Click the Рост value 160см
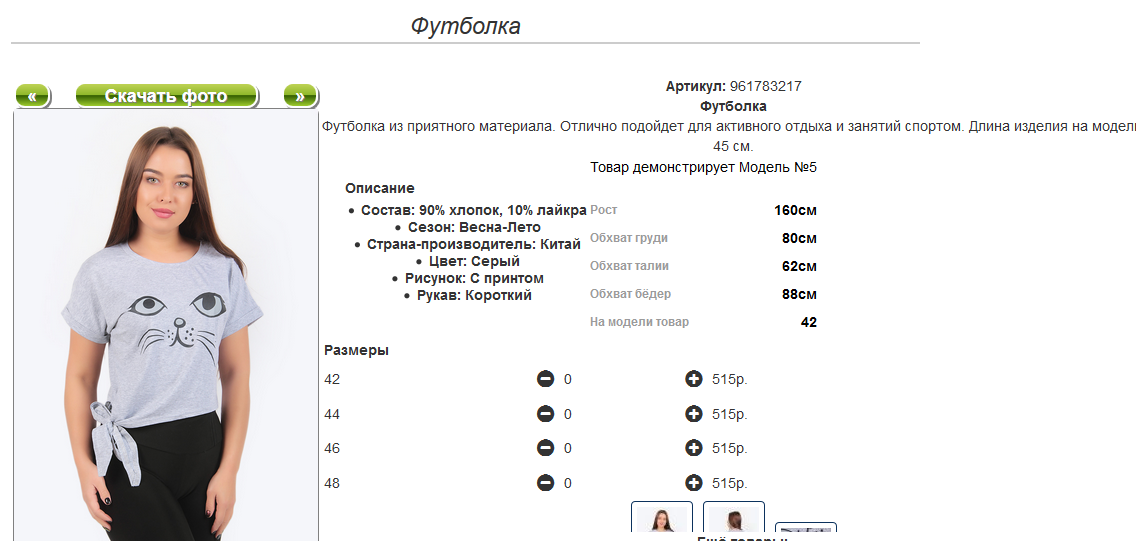Viewport: 1136px width, 541px height. click(x=795, y=211)
